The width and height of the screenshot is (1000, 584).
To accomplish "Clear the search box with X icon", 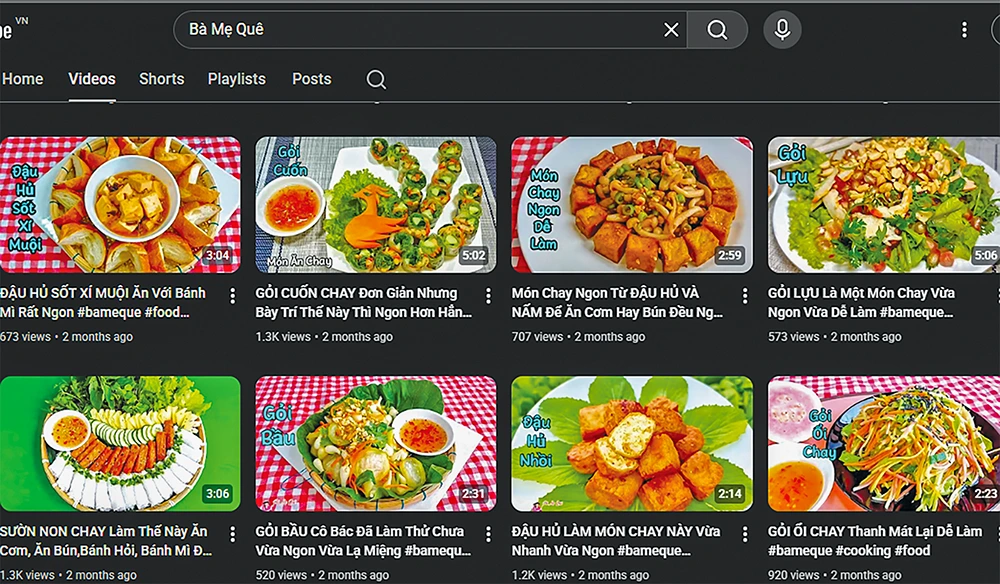I will click(671, 30).
